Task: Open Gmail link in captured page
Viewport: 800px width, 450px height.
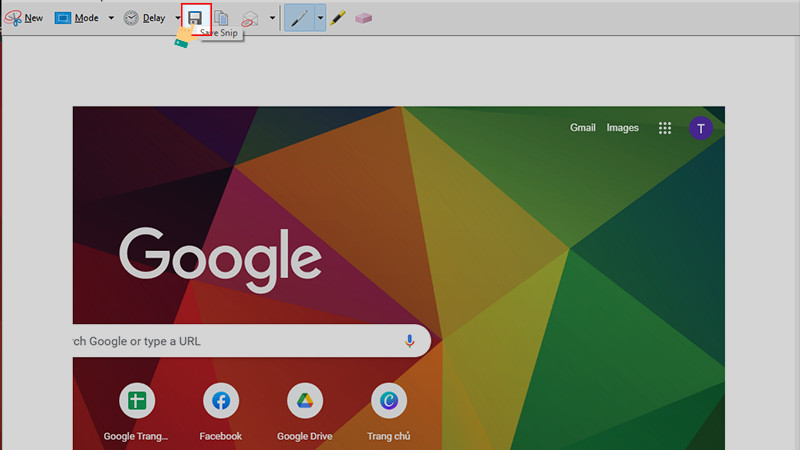Action: point(583,128)
